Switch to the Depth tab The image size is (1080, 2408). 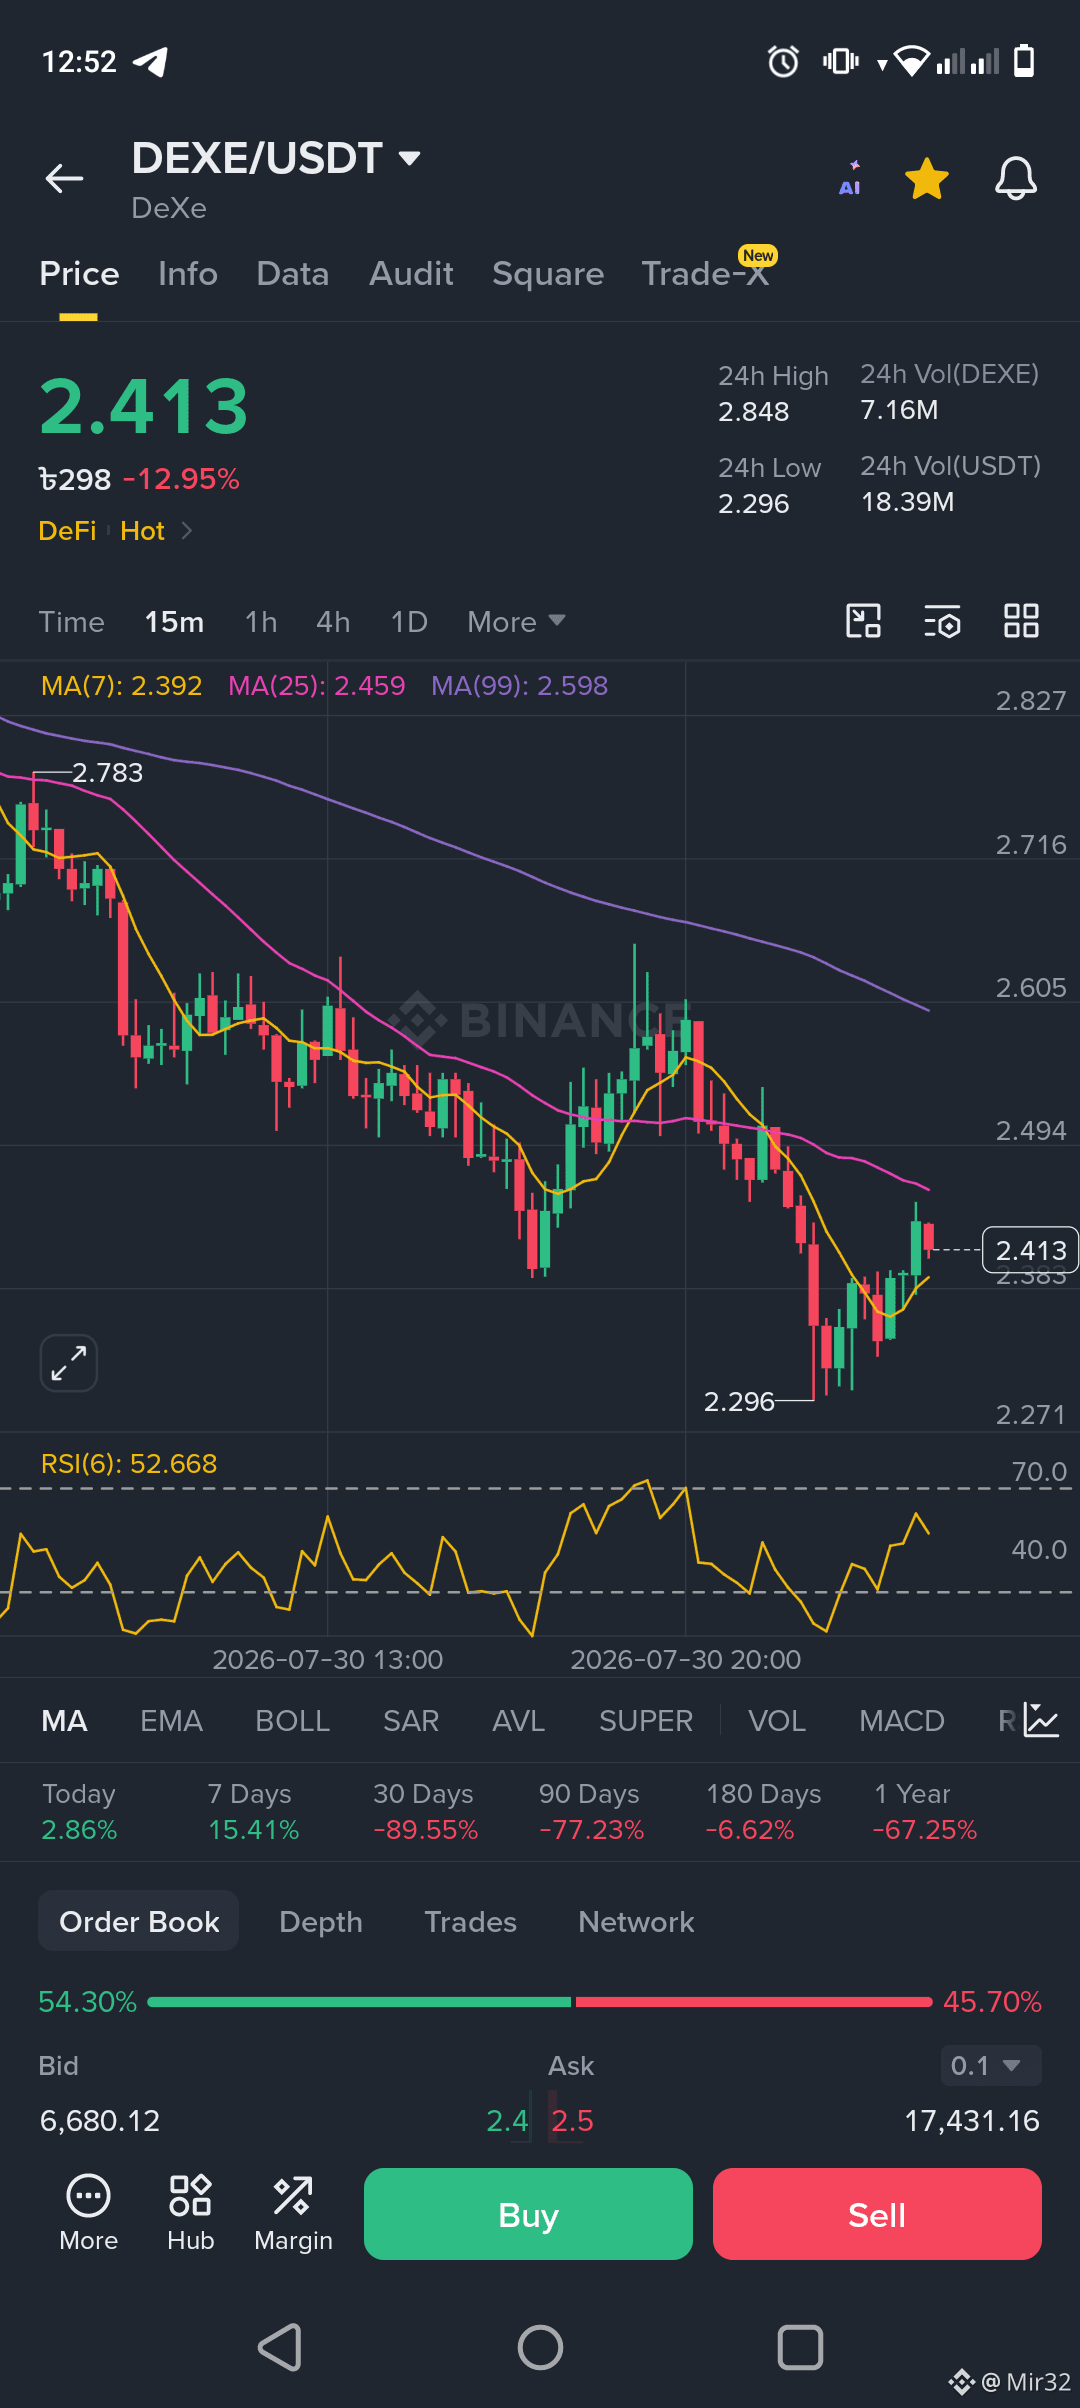(321, 1921)
